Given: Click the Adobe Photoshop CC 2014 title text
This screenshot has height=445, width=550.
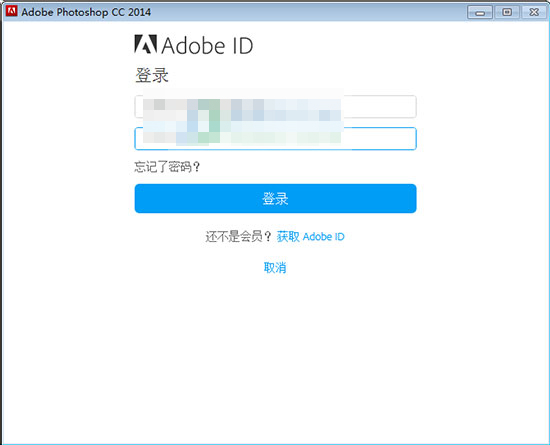Looking at the screenshot, I should pyautogui.click(x=86, y=12).
